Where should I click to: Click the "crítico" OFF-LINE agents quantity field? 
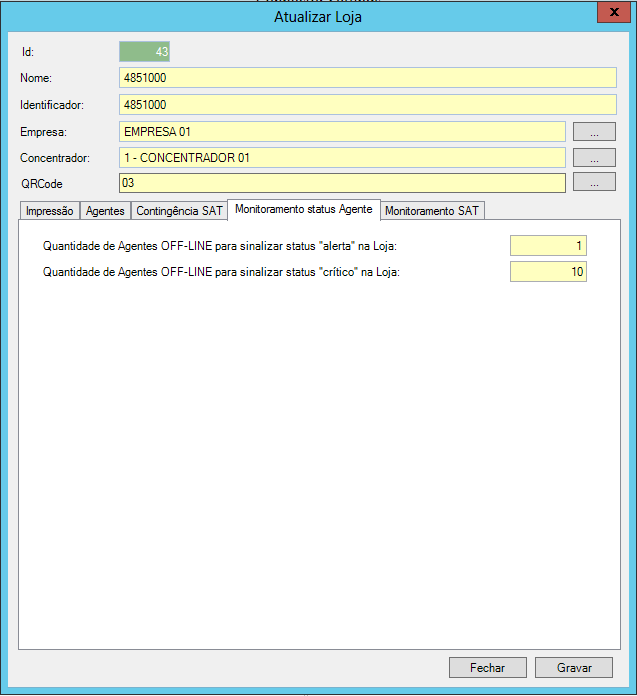click(548, 272)
